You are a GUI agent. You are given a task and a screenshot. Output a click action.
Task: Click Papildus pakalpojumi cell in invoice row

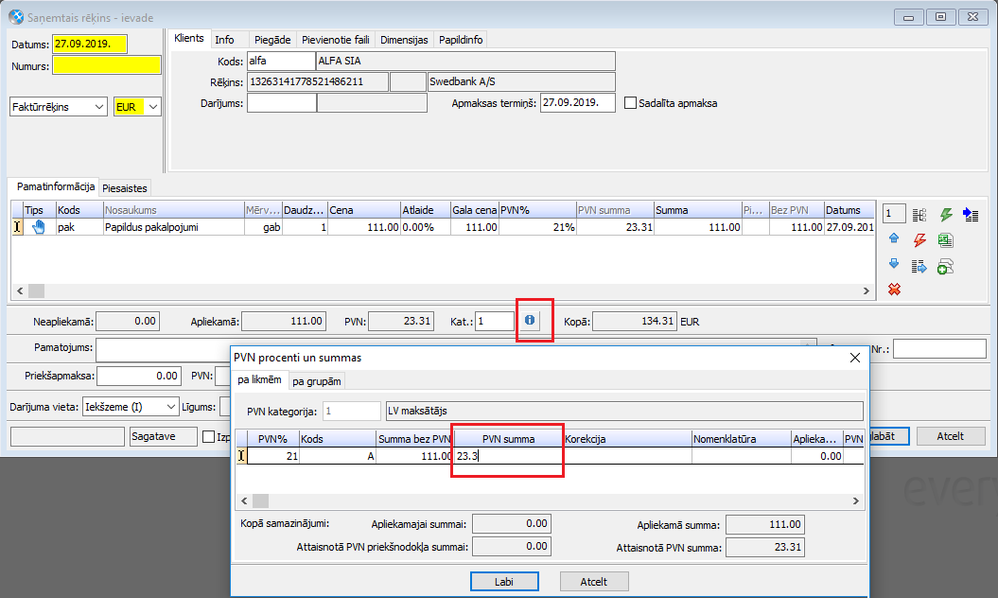[173, 227]
